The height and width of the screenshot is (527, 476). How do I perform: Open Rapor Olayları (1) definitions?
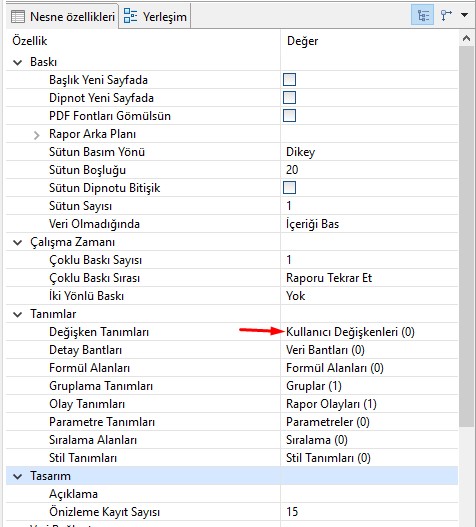click(331, 404)
